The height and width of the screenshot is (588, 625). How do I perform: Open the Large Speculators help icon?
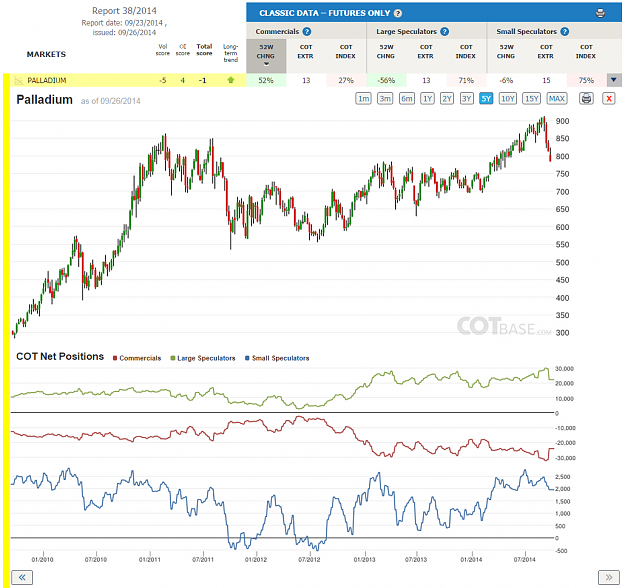pyautogui.click(x=444, y=31)
